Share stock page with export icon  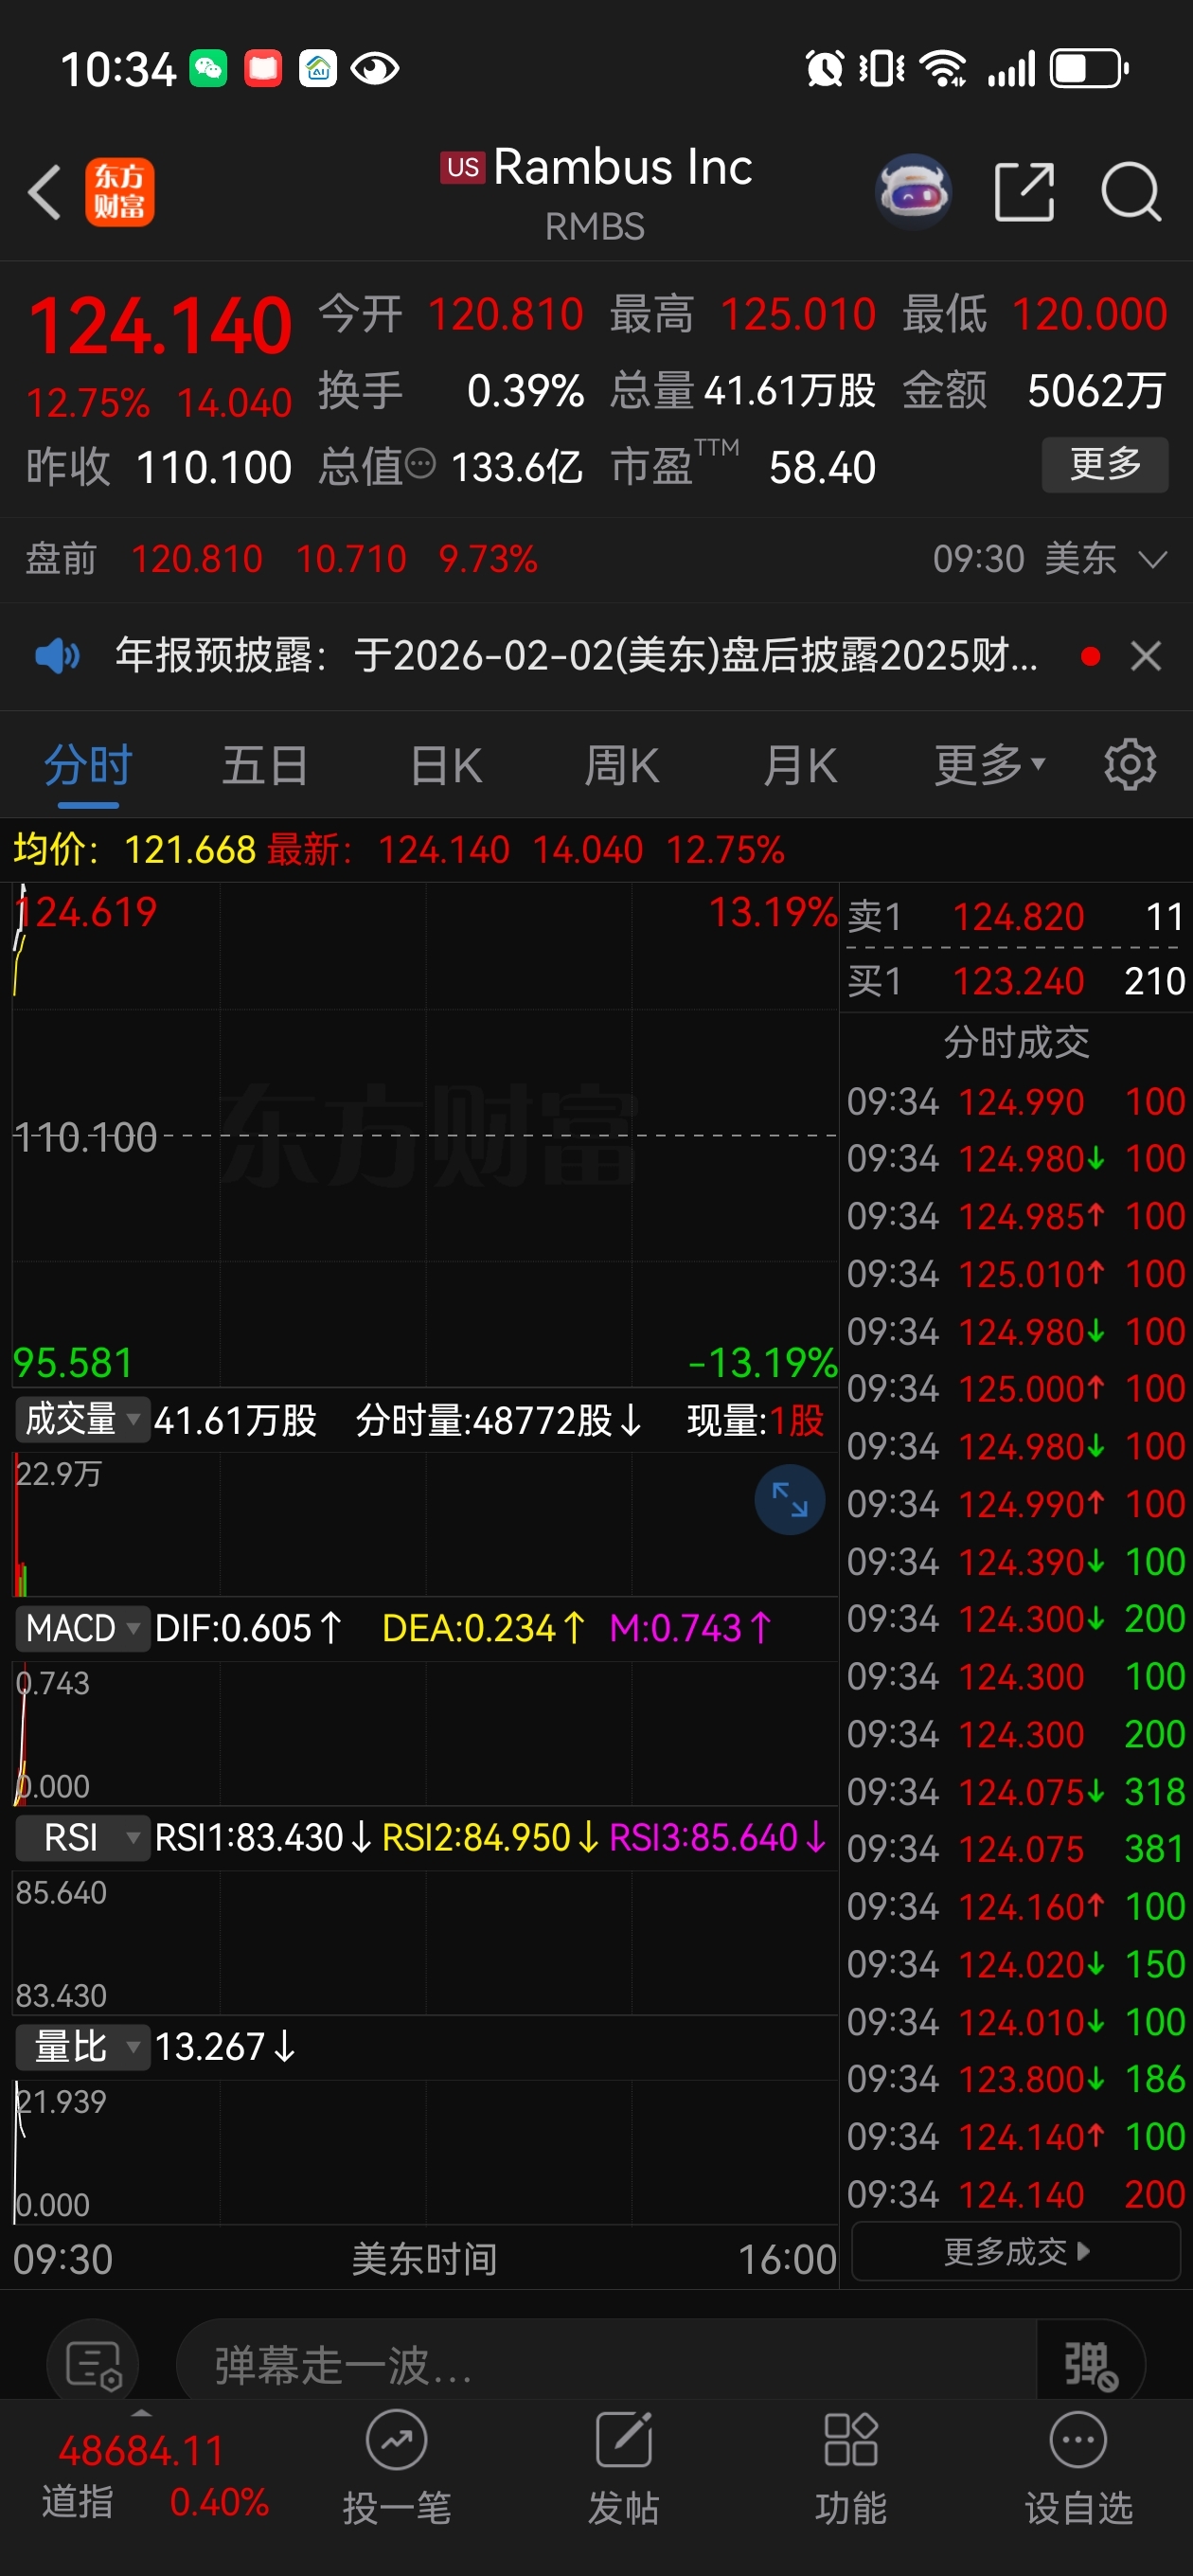click(x=1024, y=191)
